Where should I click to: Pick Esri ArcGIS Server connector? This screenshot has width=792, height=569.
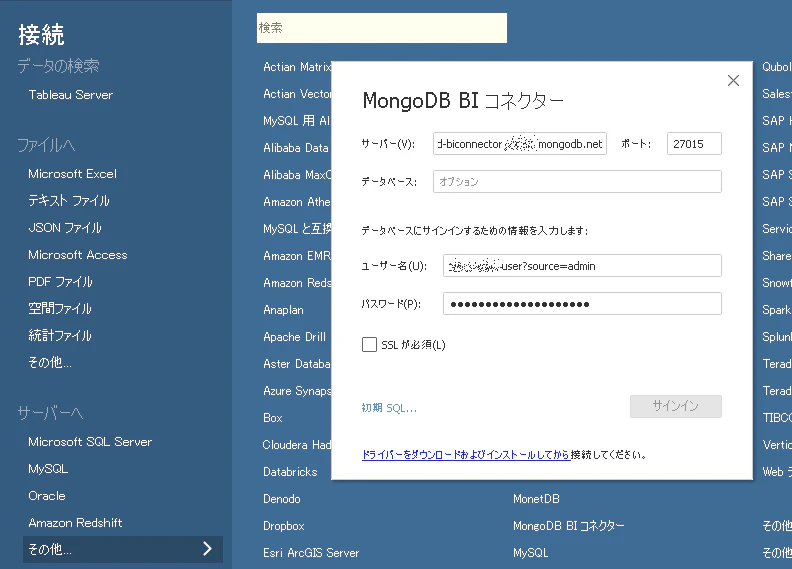pyautogui.click(x=311, y=553)
